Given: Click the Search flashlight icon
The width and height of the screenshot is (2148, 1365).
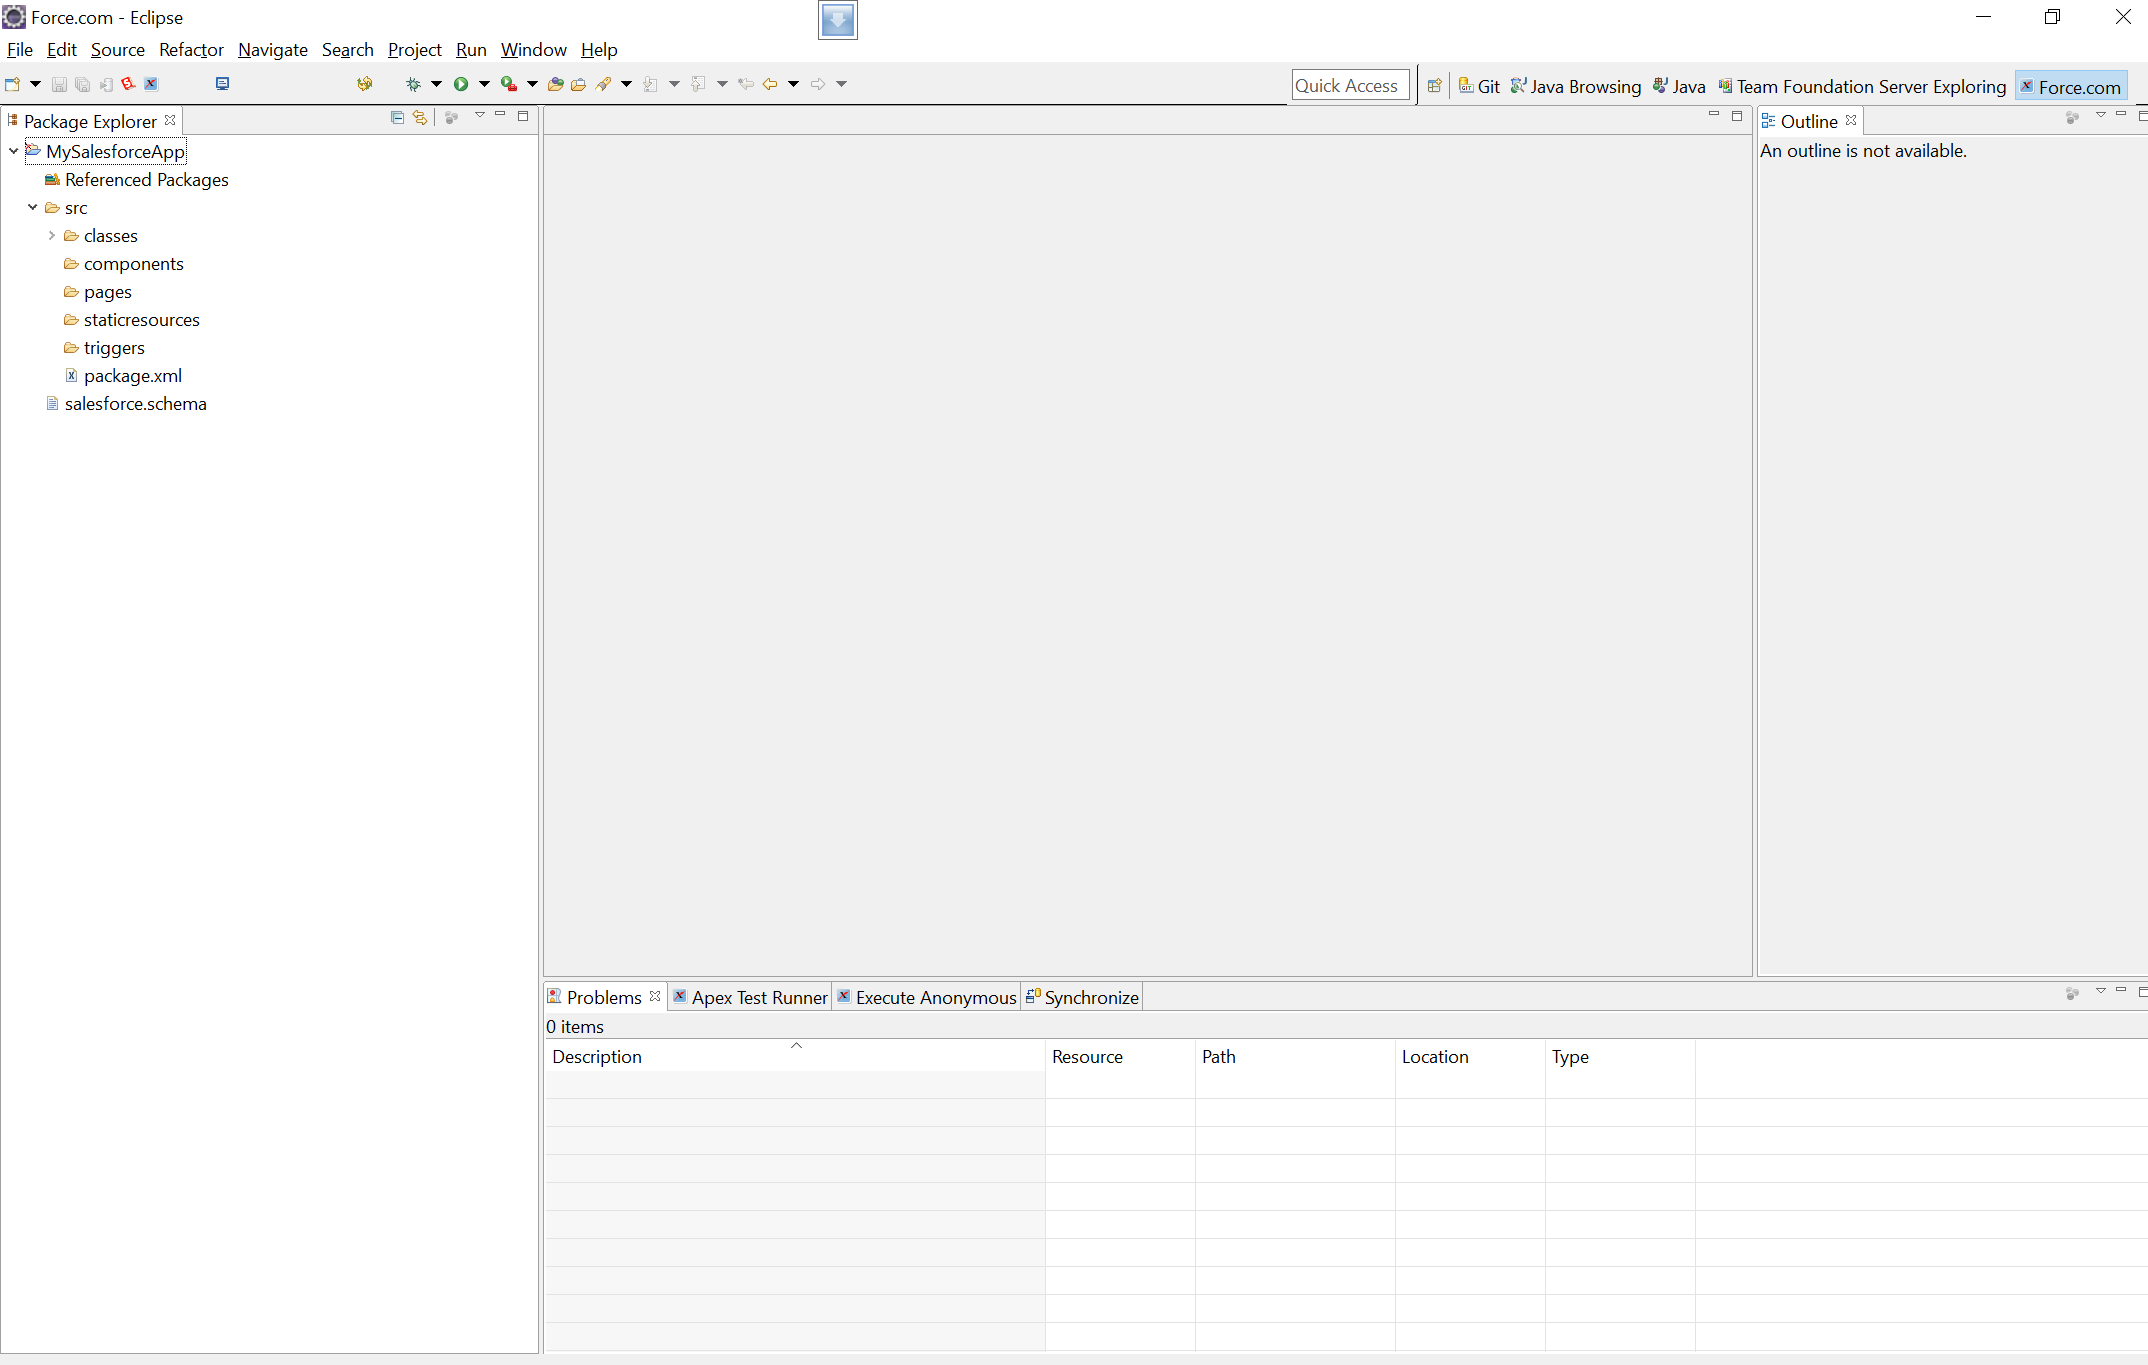Looking at the screenshot, I should [x=603, y=84].
